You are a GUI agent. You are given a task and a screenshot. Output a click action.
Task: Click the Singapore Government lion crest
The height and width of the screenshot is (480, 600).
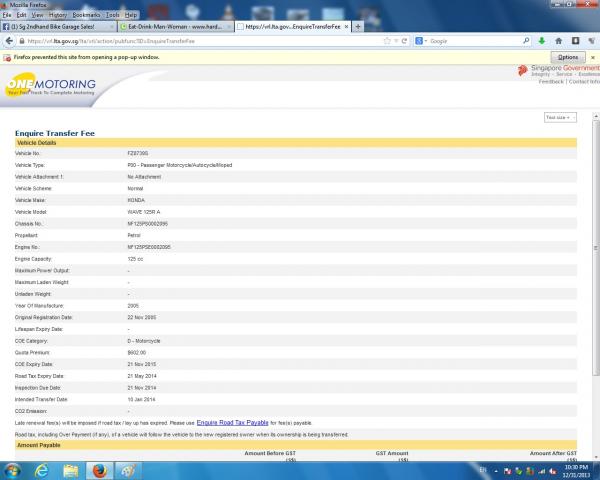(x=522, y=70)
